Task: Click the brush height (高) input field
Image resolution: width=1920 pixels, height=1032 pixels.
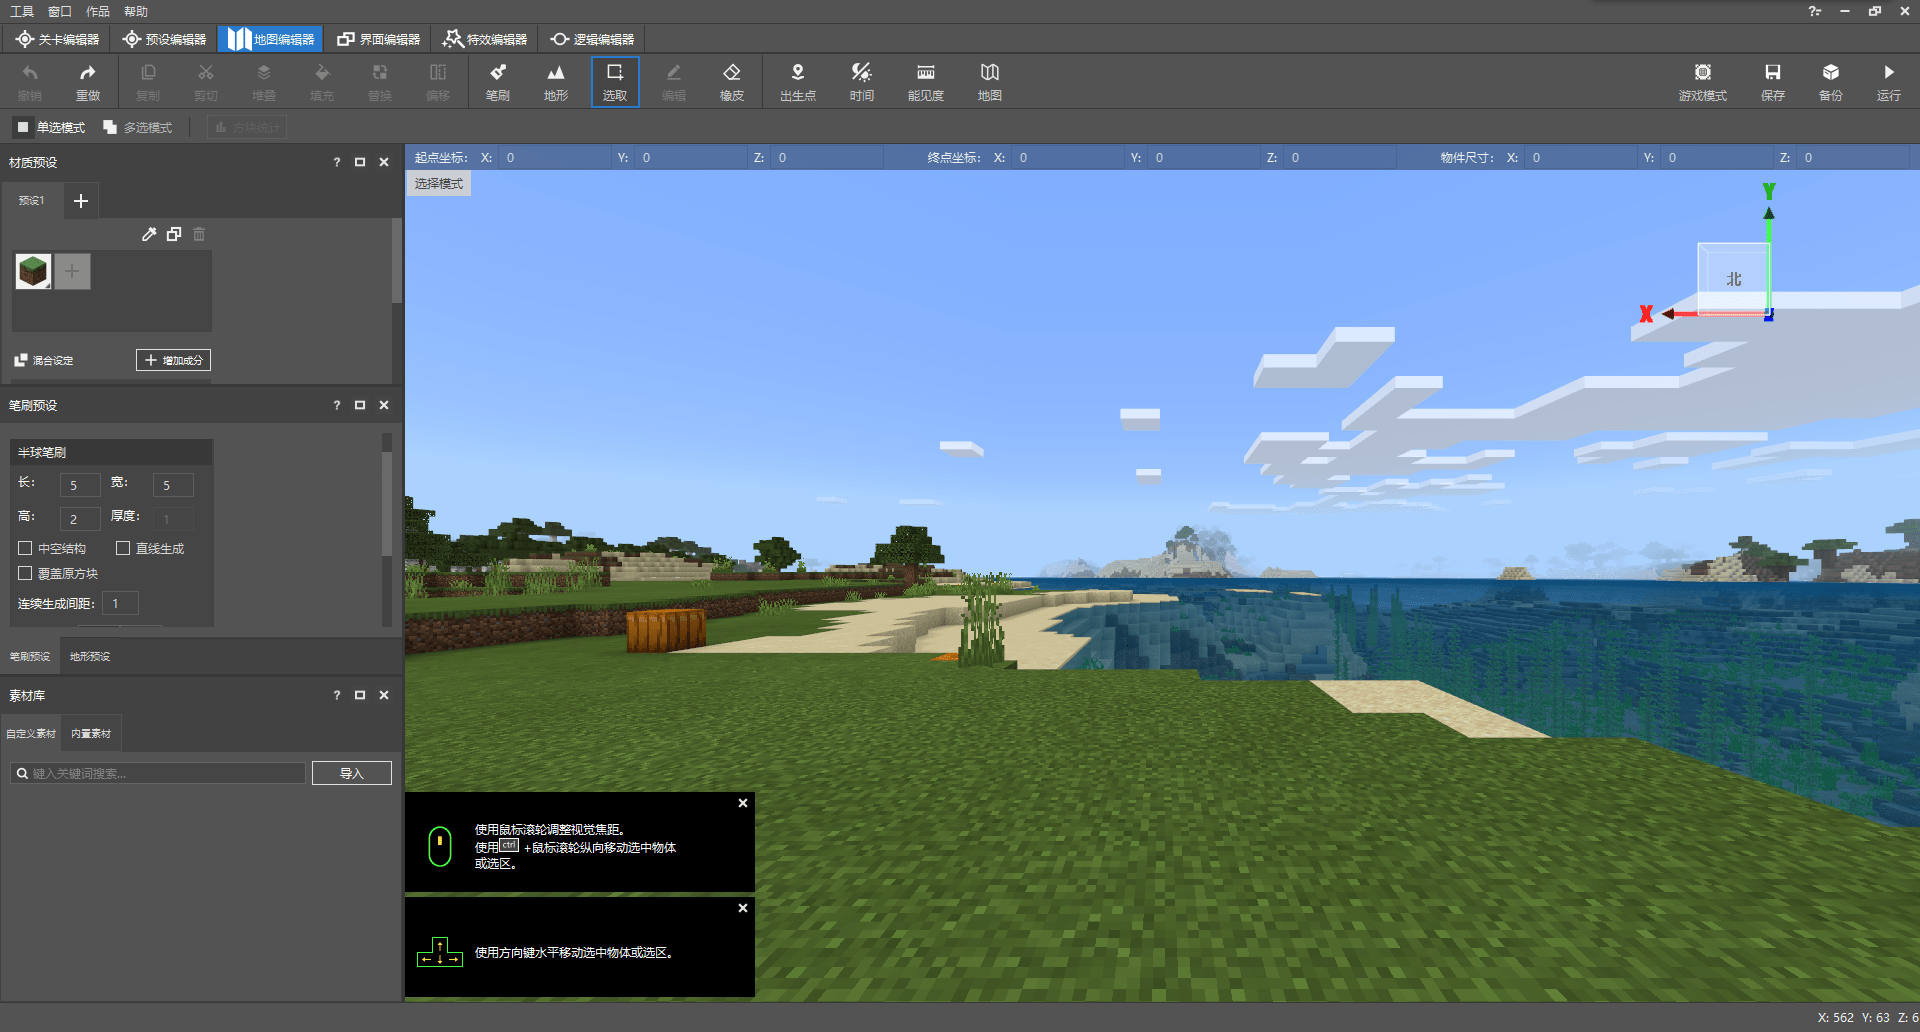Action: point(80,519)
